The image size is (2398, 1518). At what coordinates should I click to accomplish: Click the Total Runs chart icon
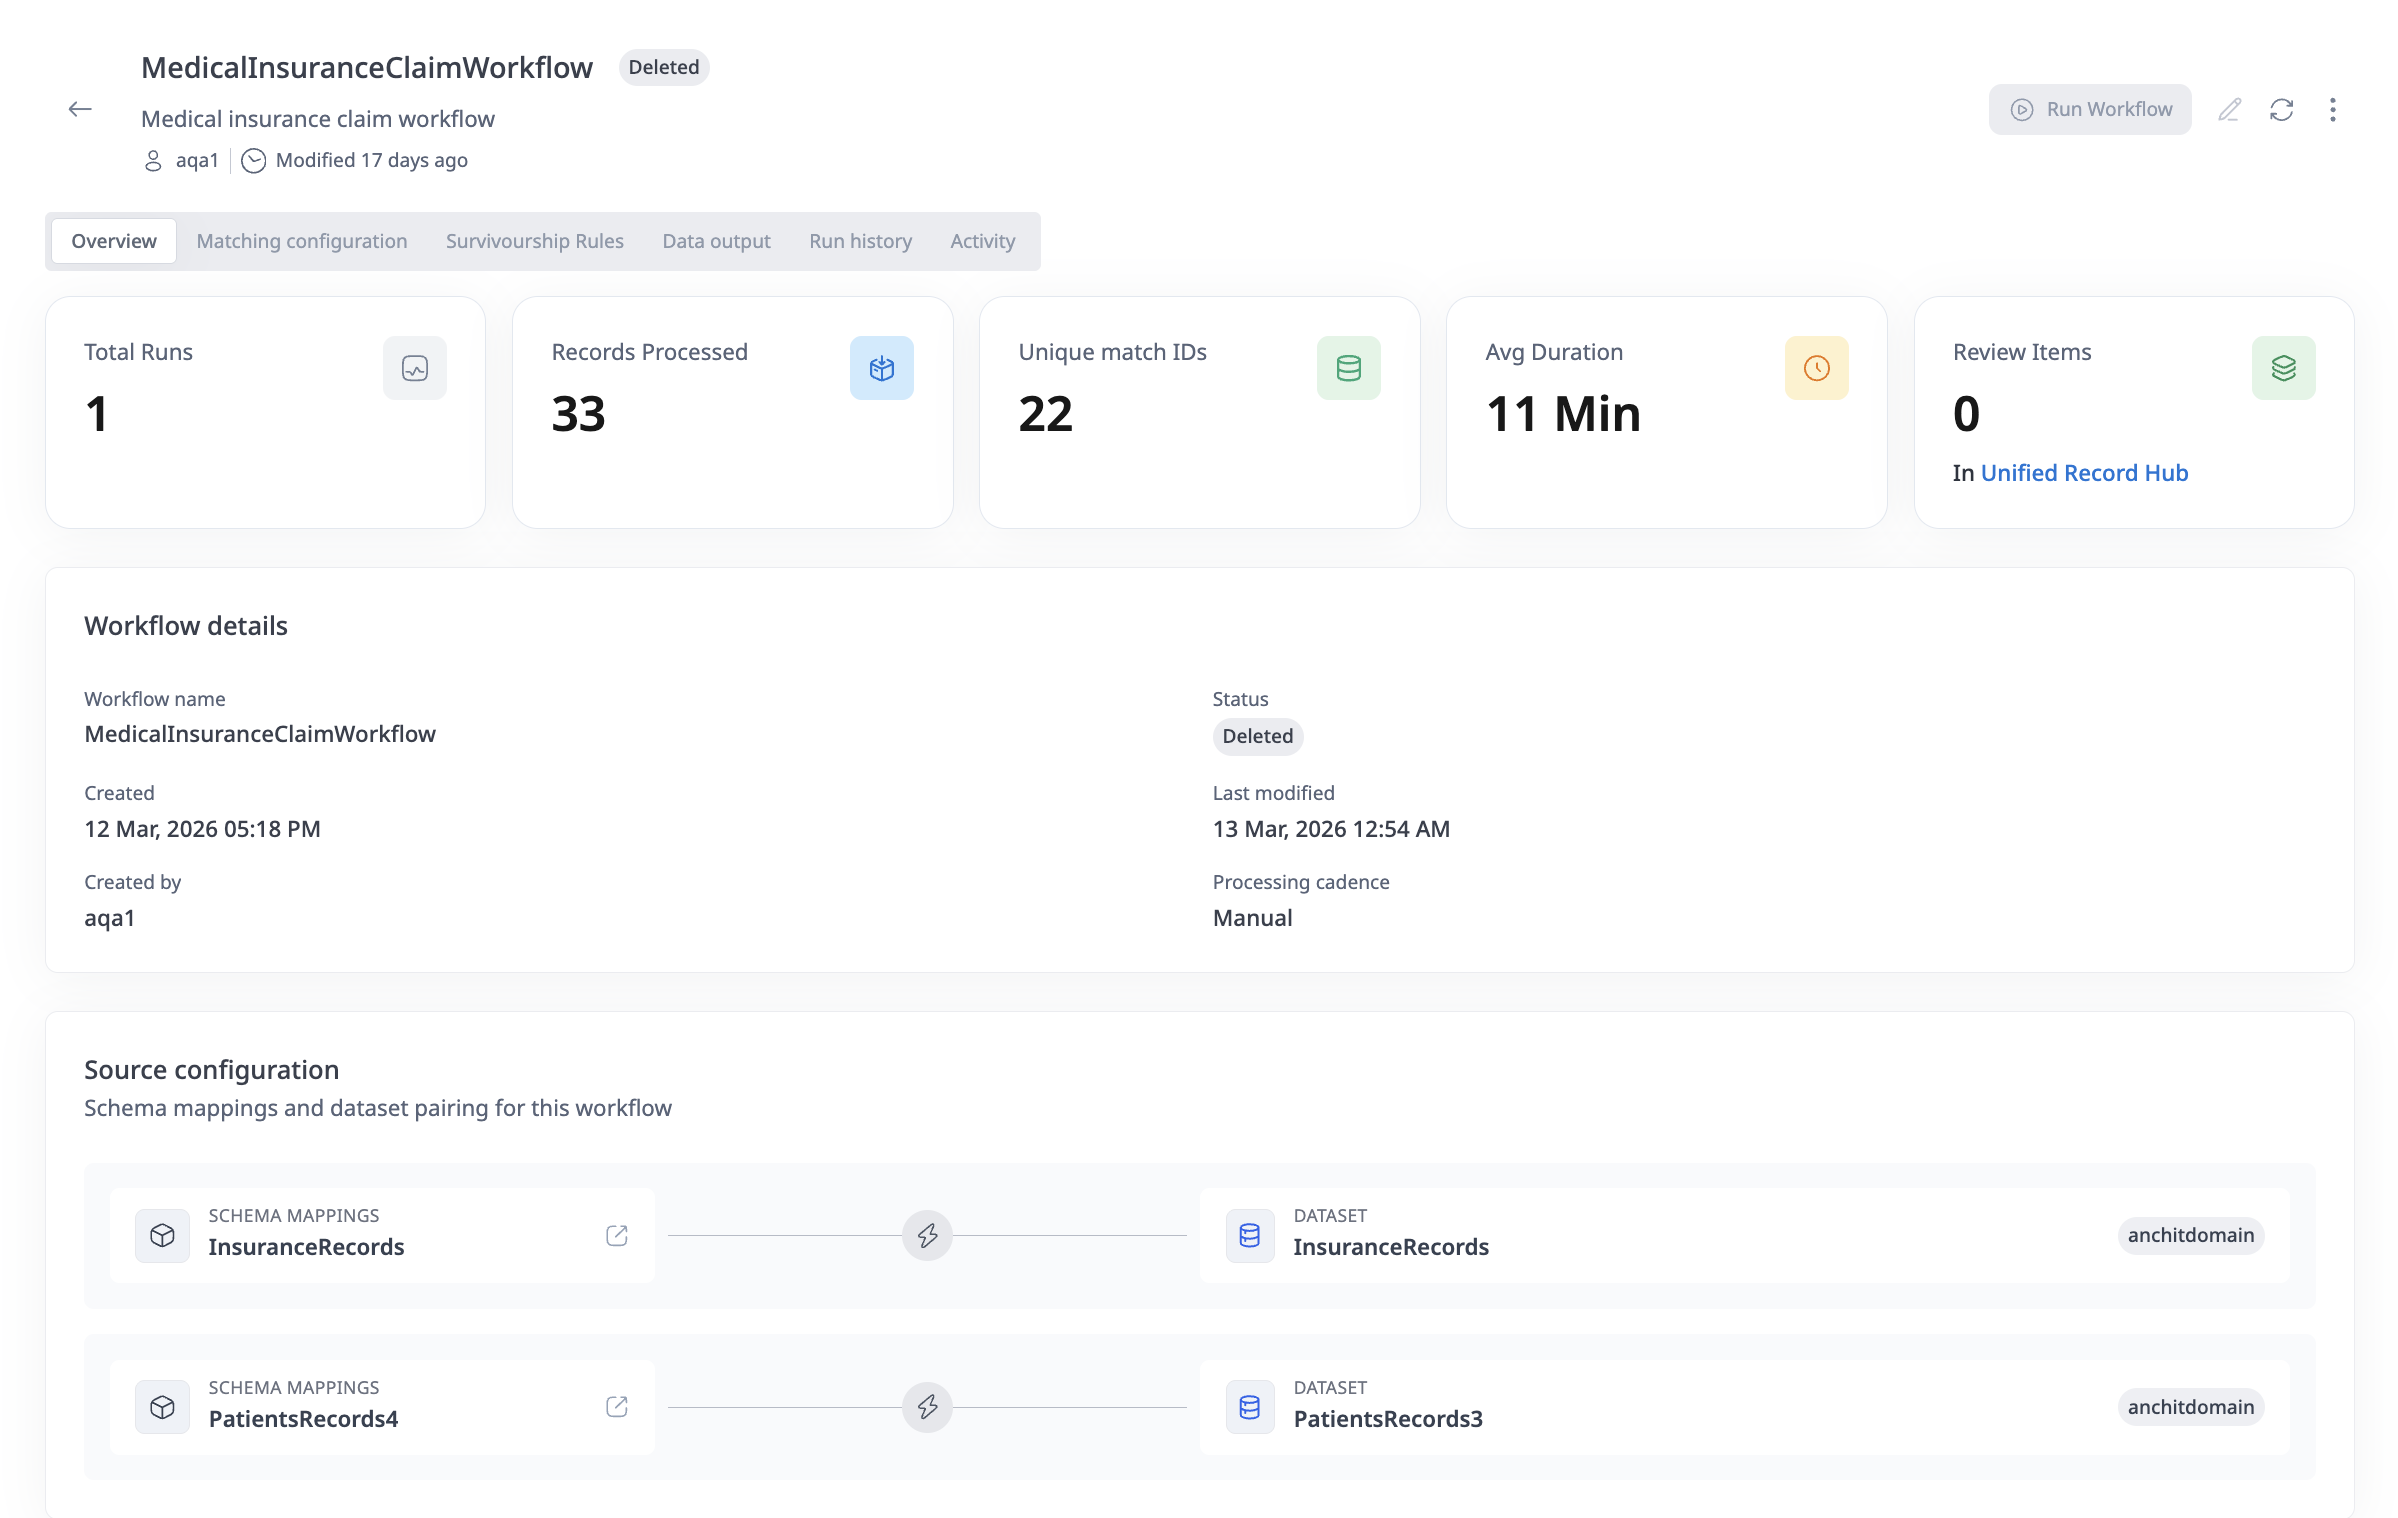click(x=414, y=367)
